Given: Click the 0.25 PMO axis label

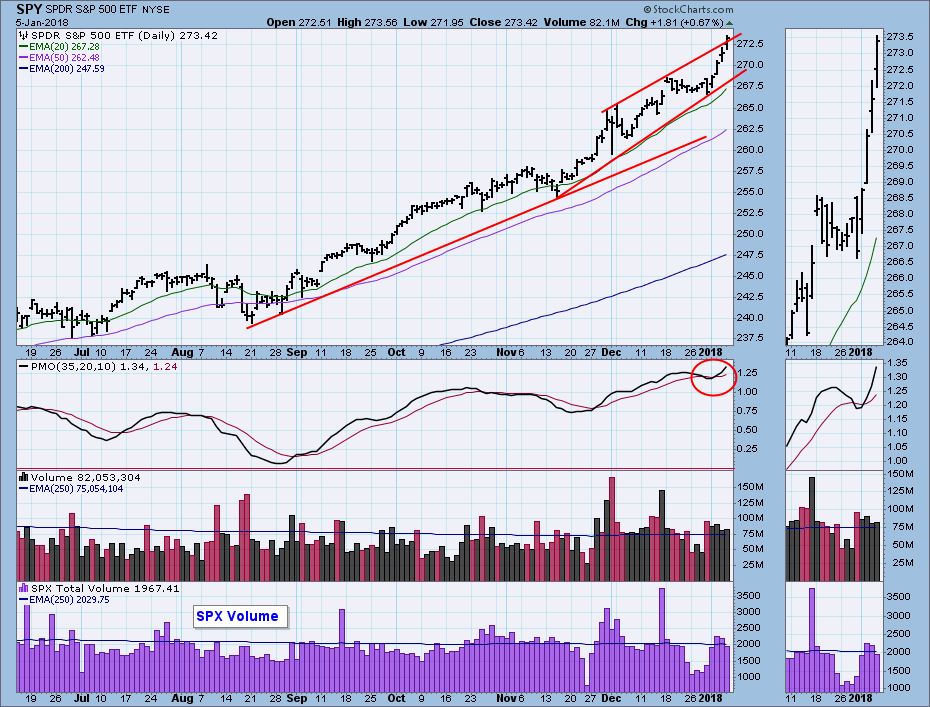Looking at the screenshot, I should click(747, 448).
